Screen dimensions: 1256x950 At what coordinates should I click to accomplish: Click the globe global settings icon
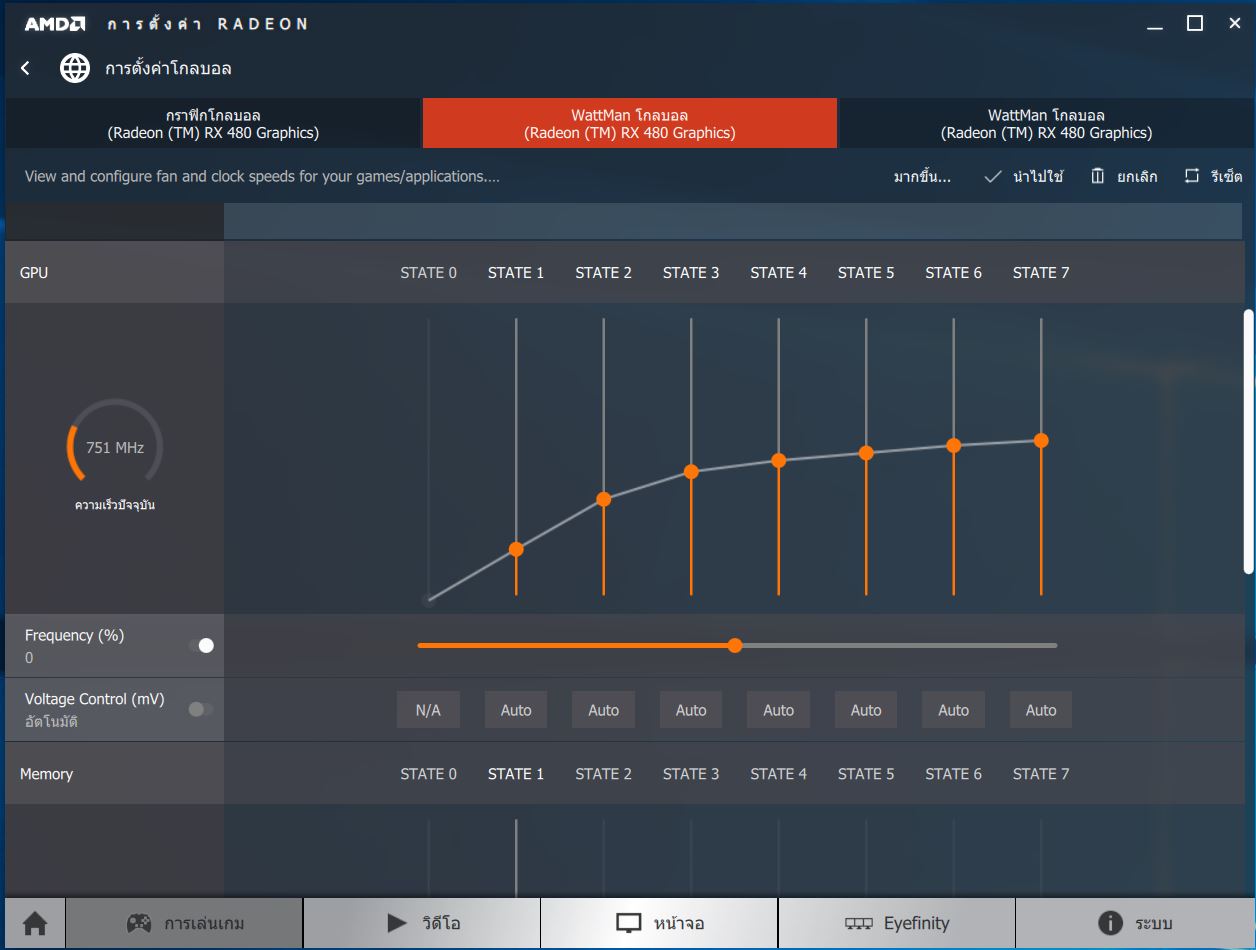point(75,68)
